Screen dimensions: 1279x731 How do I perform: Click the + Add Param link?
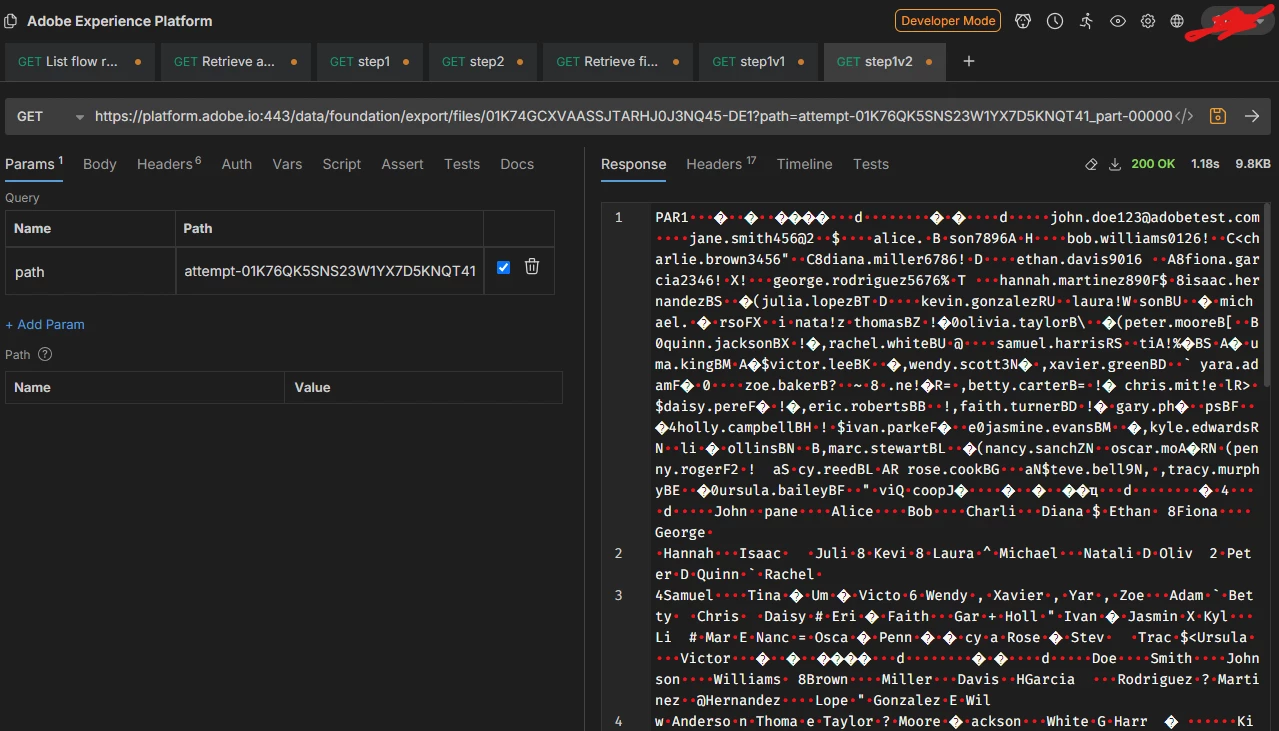coord(45,324)
